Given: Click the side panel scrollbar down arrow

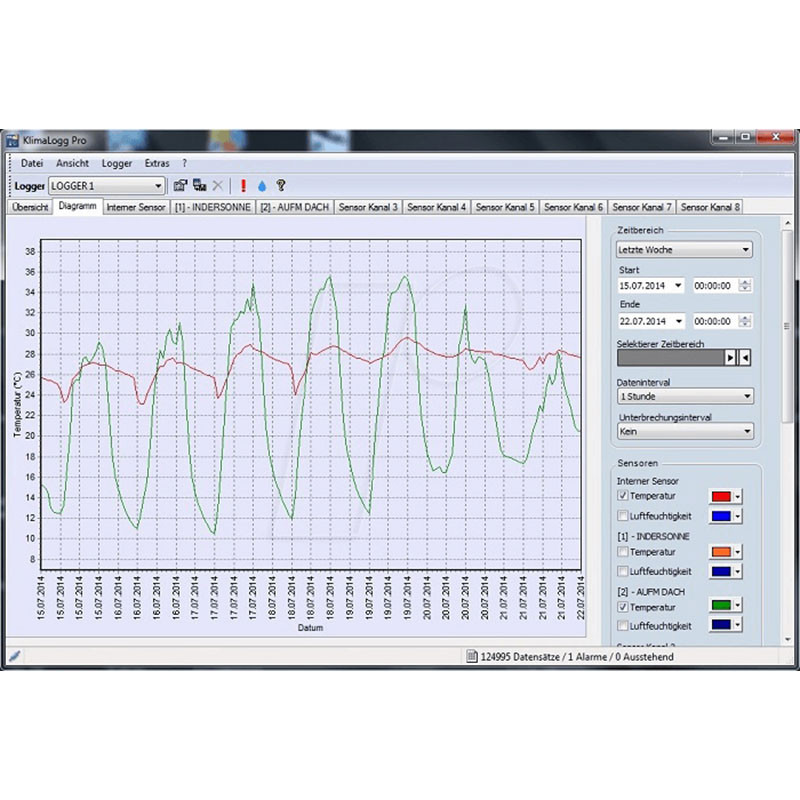Looking at the screenshot, I should pos(788,639).
